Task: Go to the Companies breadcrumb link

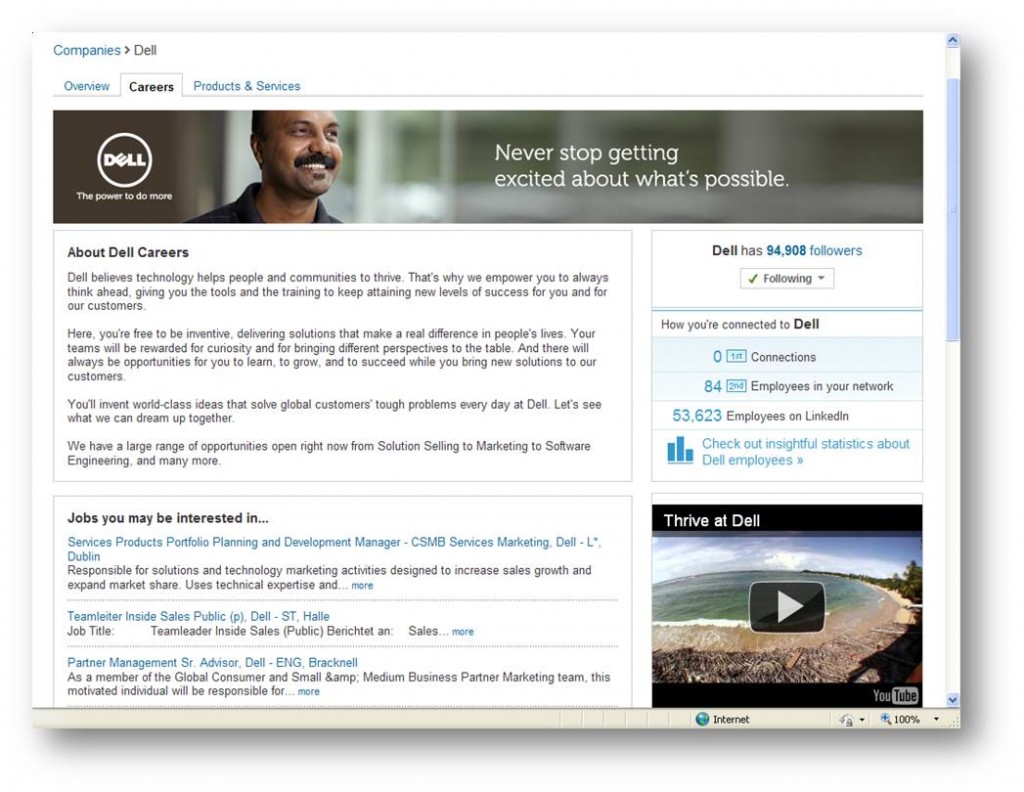Action: (x=86, y=50)
